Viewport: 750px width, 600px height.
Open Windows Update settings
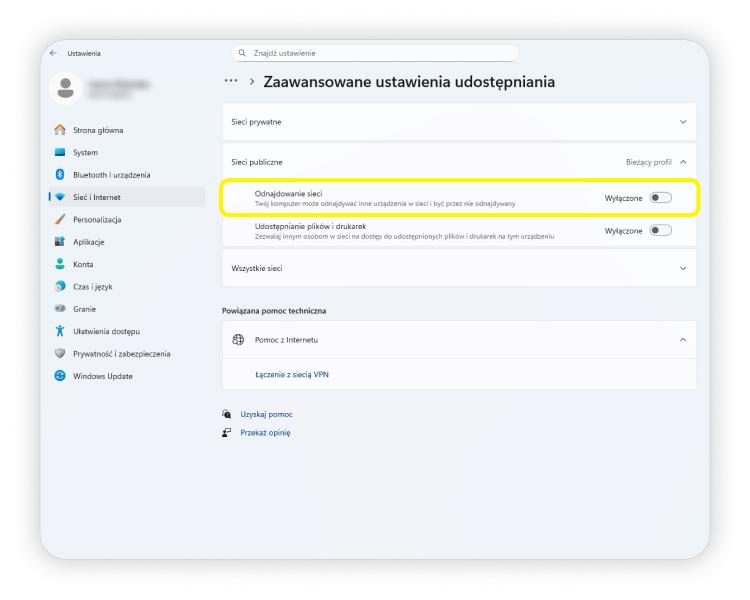coord(127,376)
